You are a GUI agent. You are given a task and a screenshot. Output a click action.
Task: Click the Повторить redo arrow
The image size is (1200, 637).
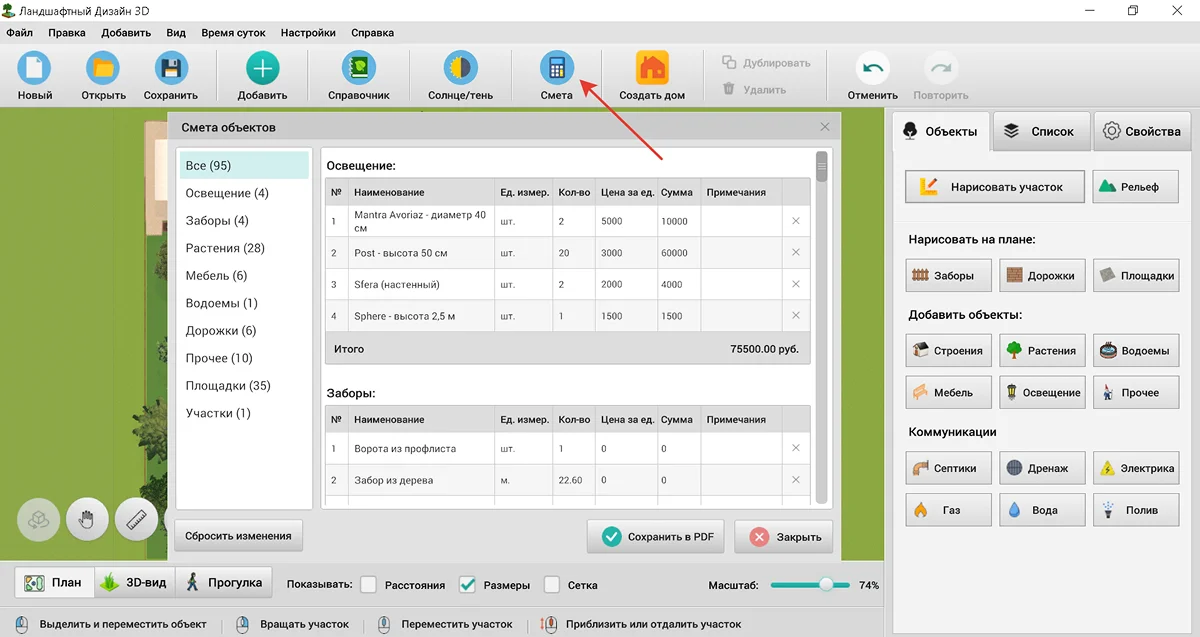940,70
